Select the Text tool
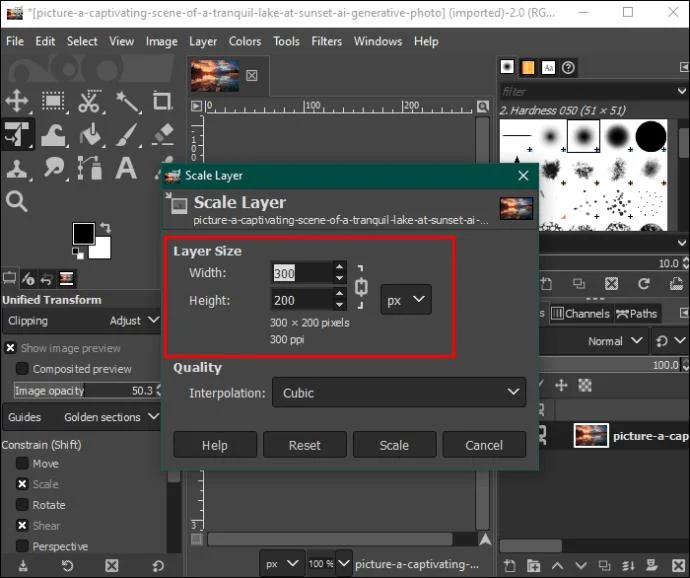 point(126,168)
